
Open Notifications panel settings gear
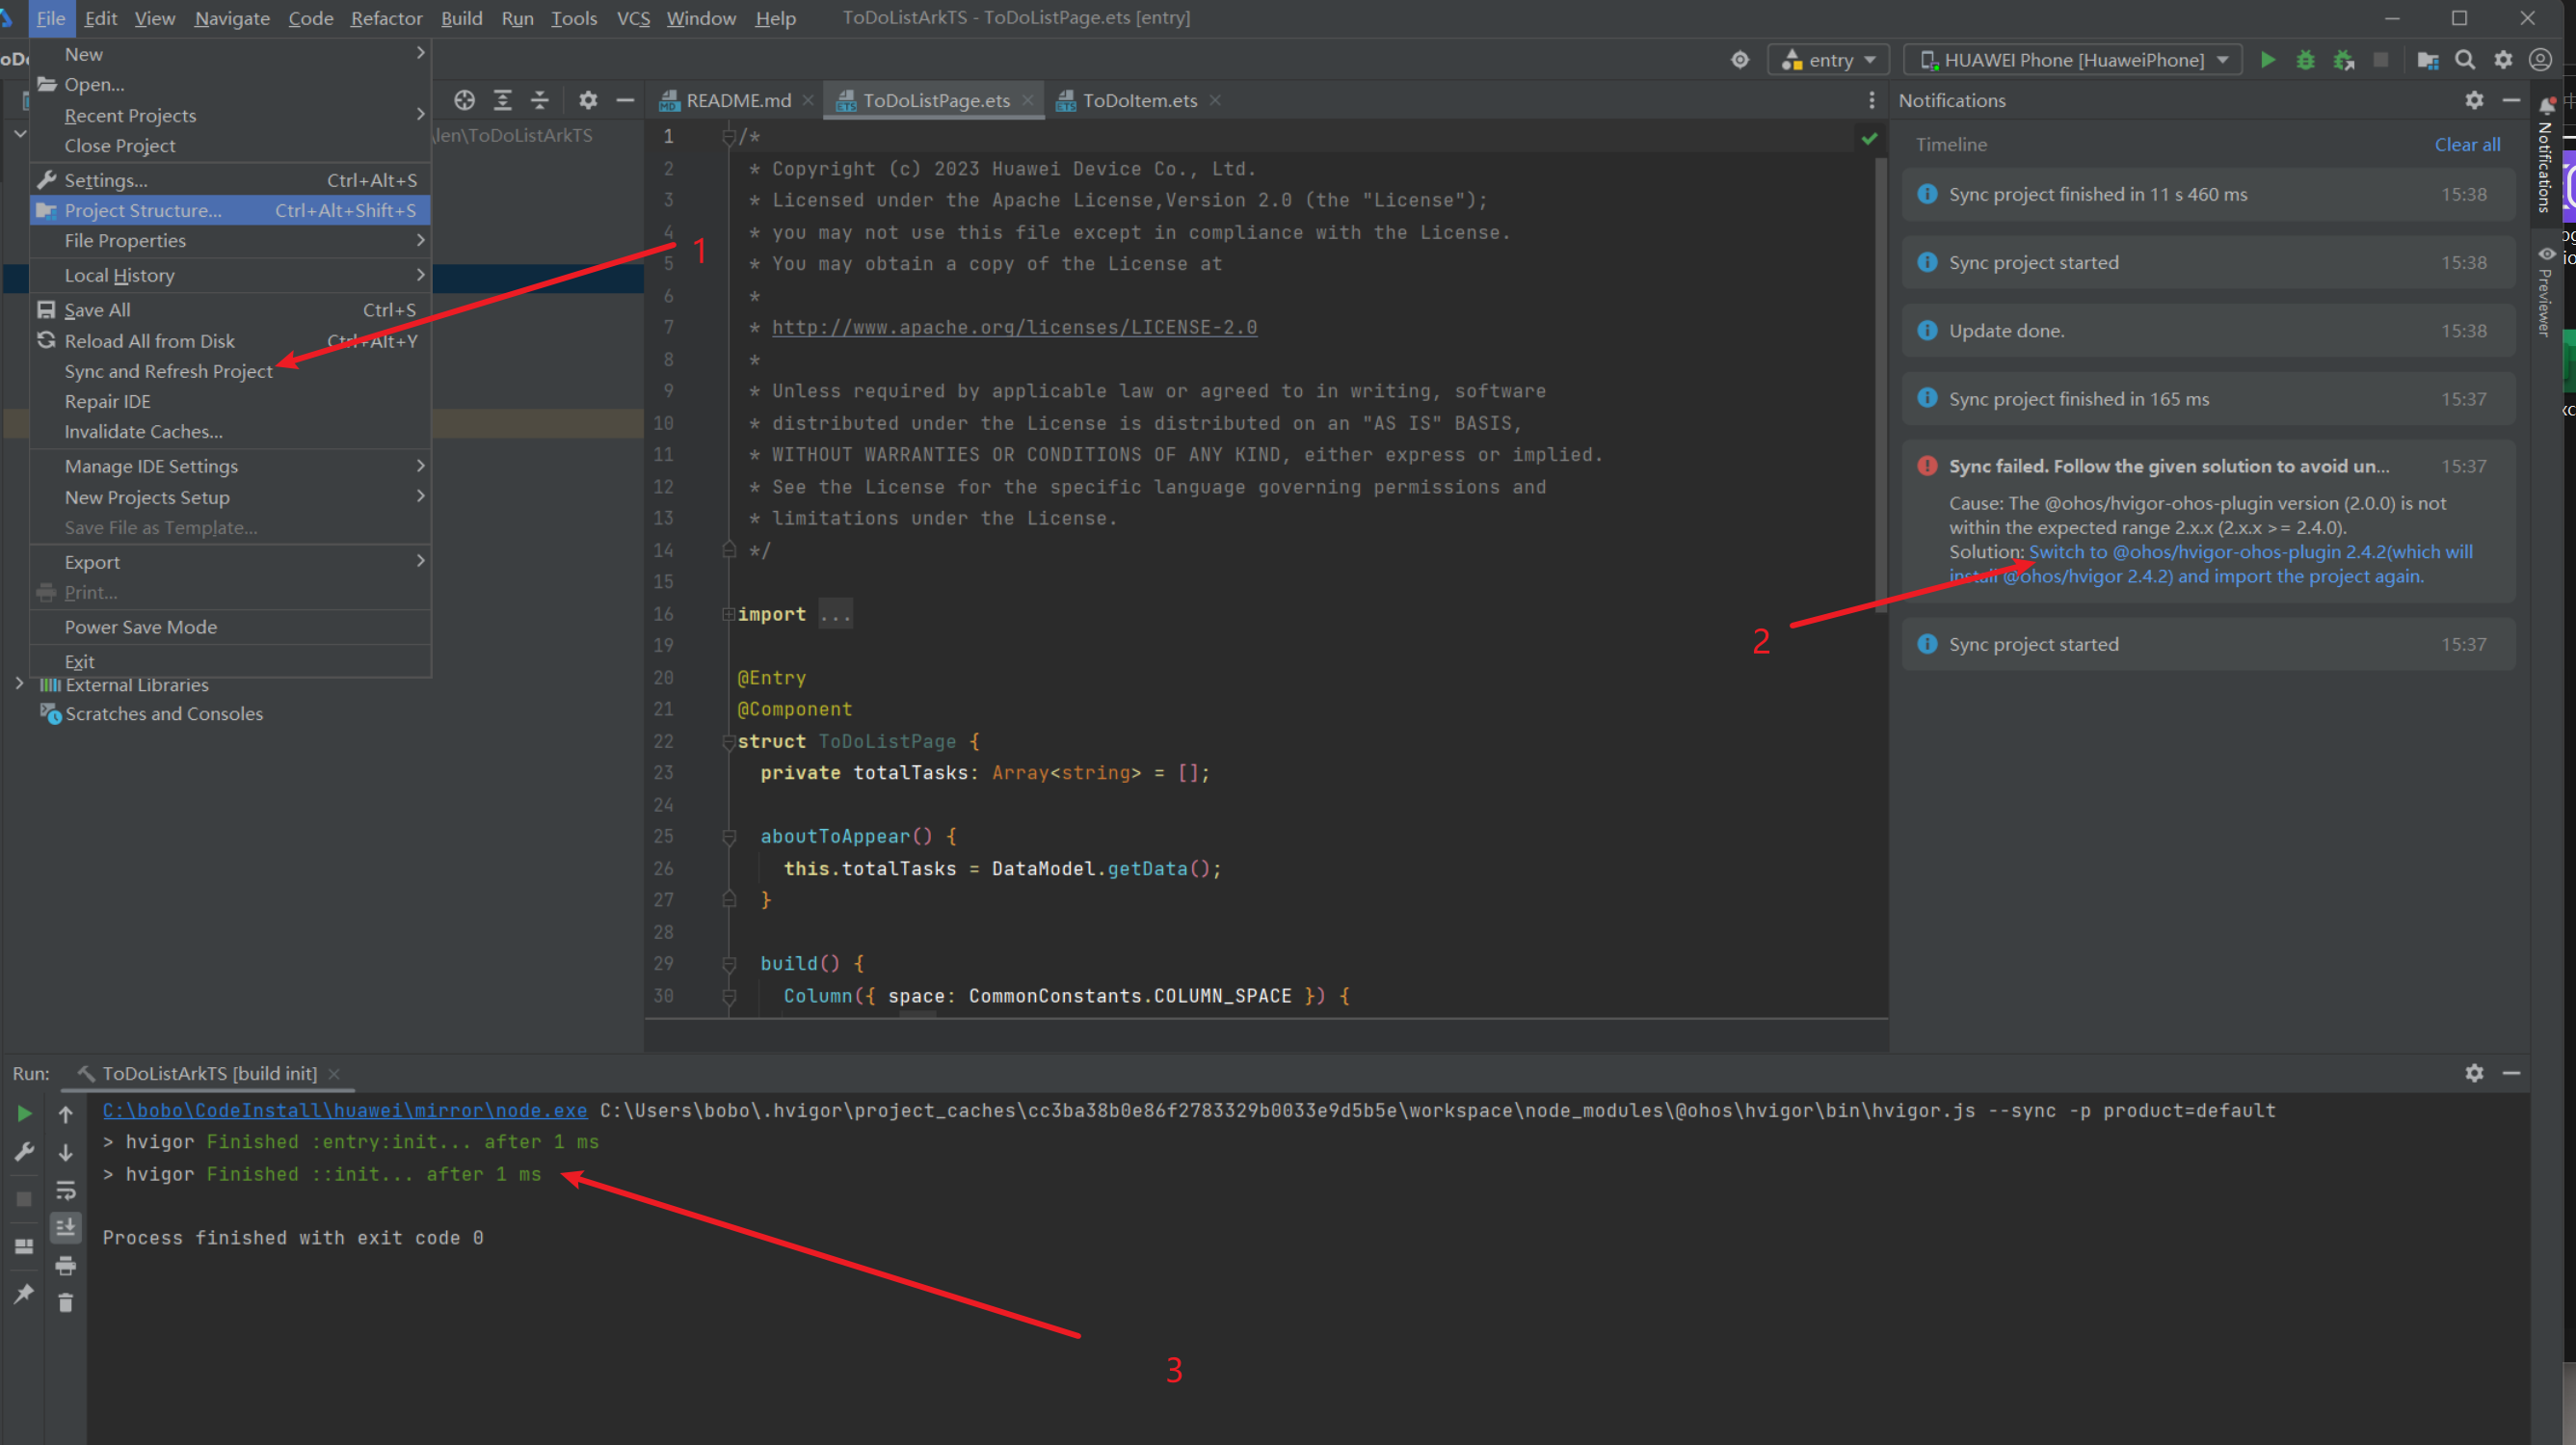(2474, 100)
